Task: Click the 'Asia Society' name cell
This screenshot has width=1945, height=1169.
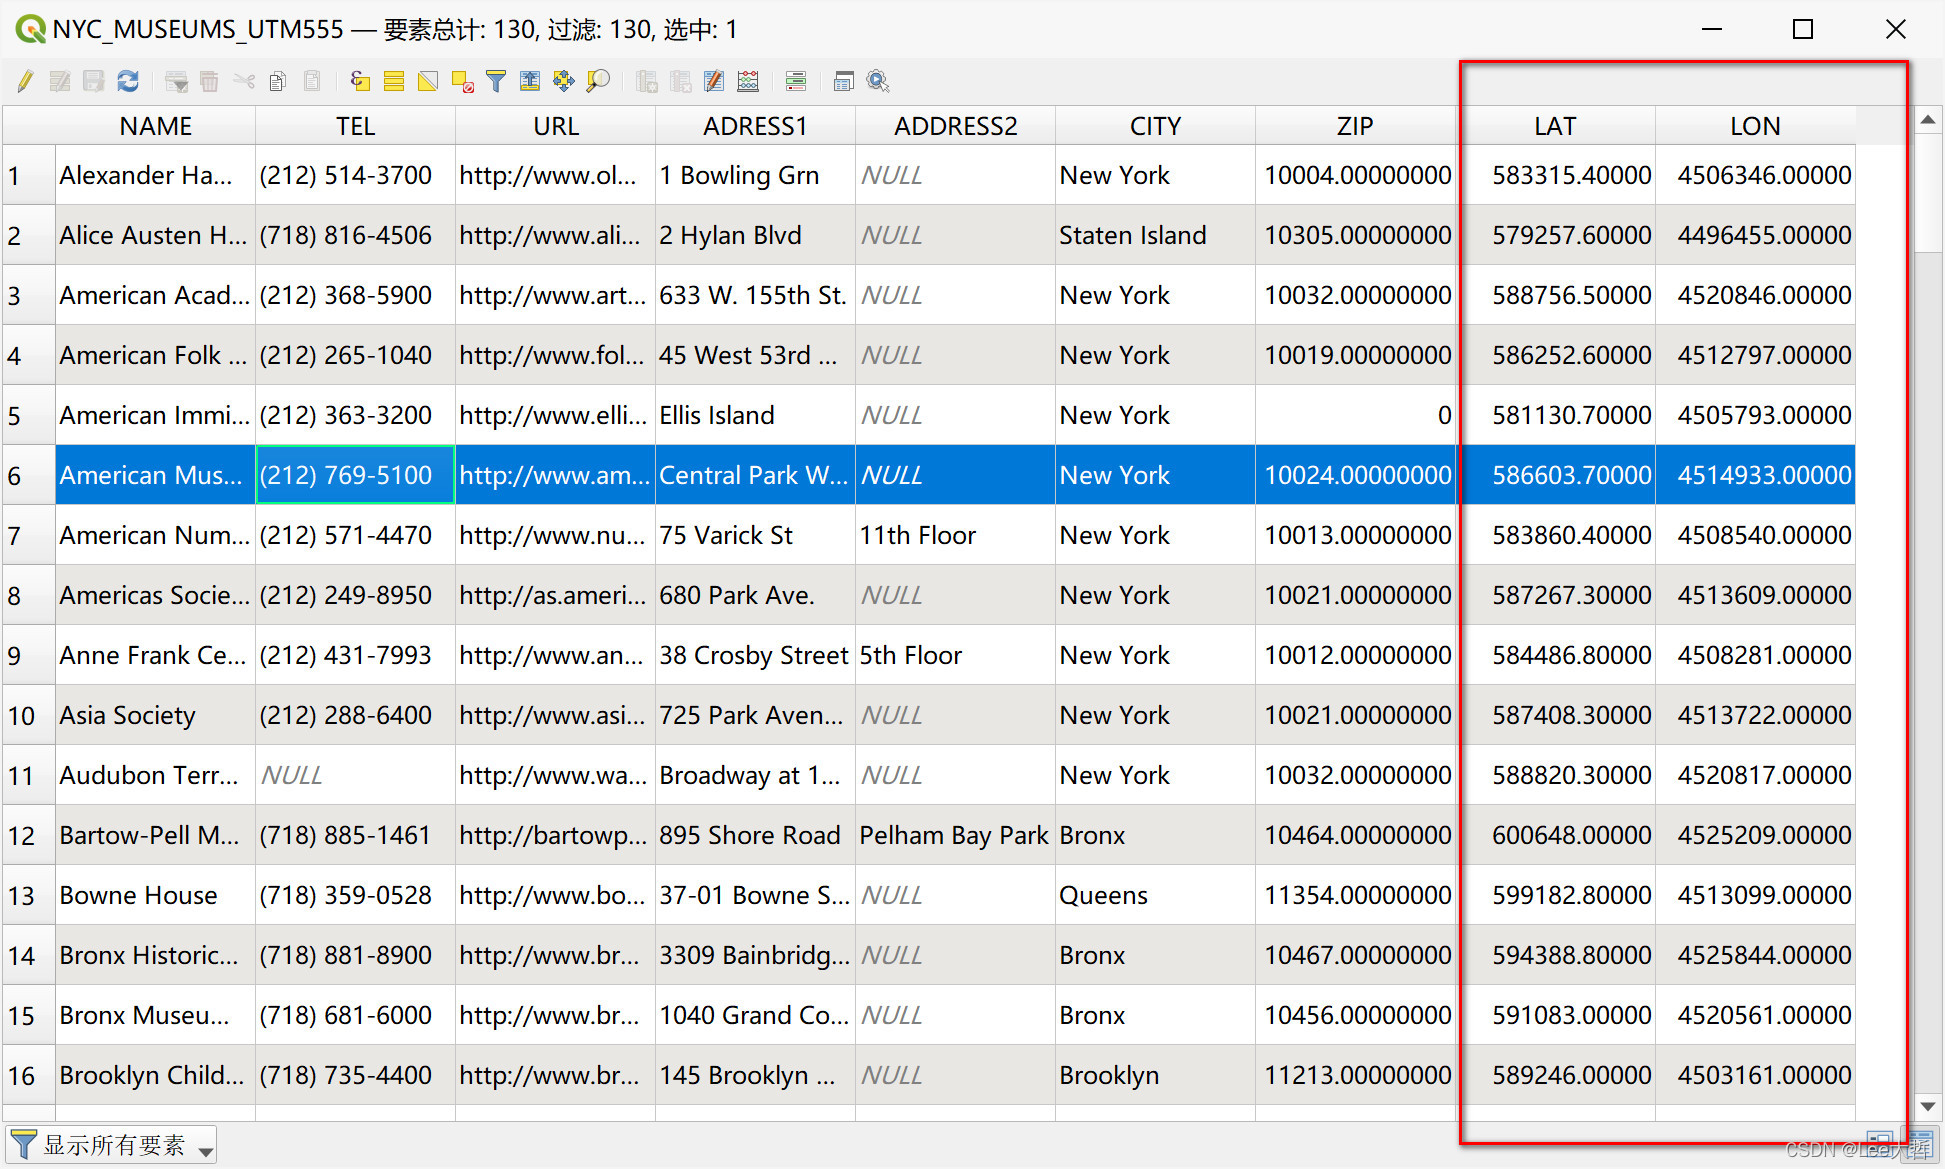Action: click(x=155, y=716)
